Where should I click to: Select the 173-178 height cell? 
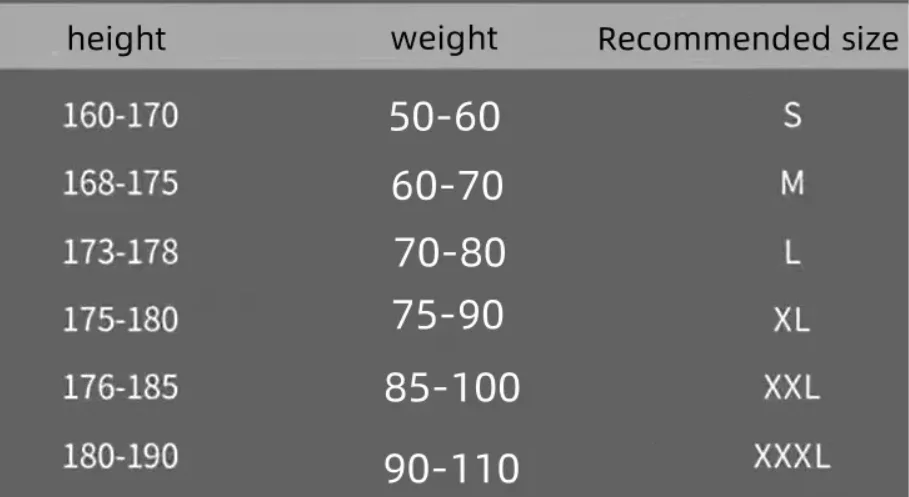coord(121,252)
